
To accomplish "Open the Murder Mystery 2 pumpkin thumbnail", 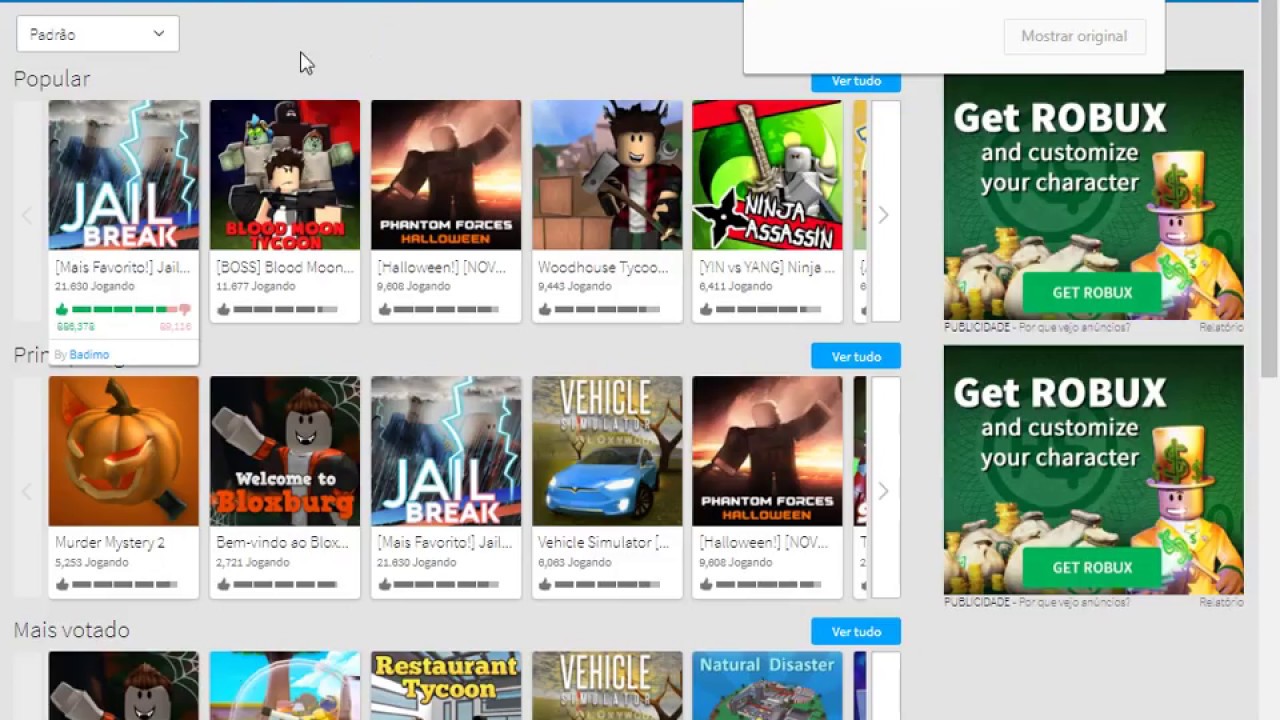I will 124,451.
